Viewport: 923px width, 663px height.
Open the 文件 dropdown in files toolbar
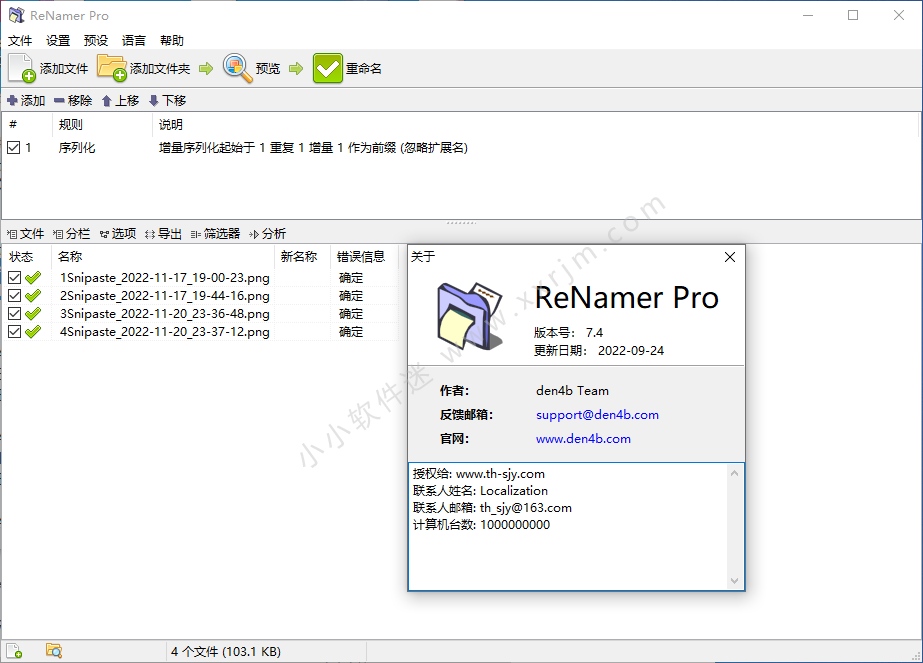25,234
